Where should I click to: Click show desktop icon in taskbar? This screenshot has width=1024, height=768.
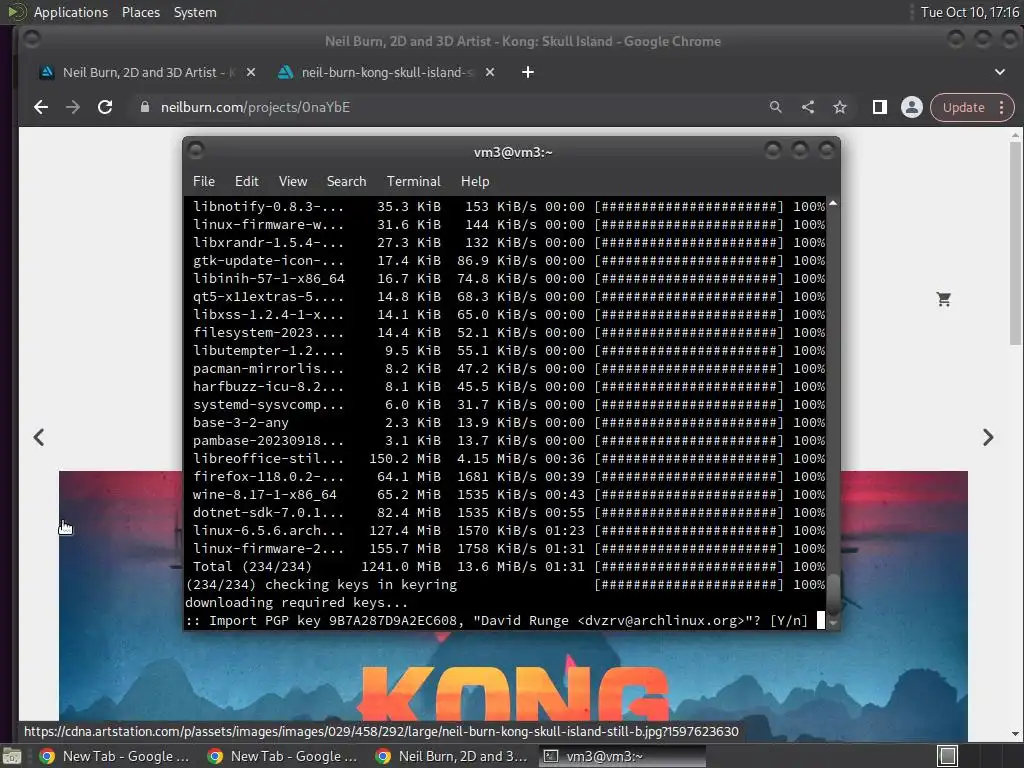pyautogui.click(x=12, y=756)
